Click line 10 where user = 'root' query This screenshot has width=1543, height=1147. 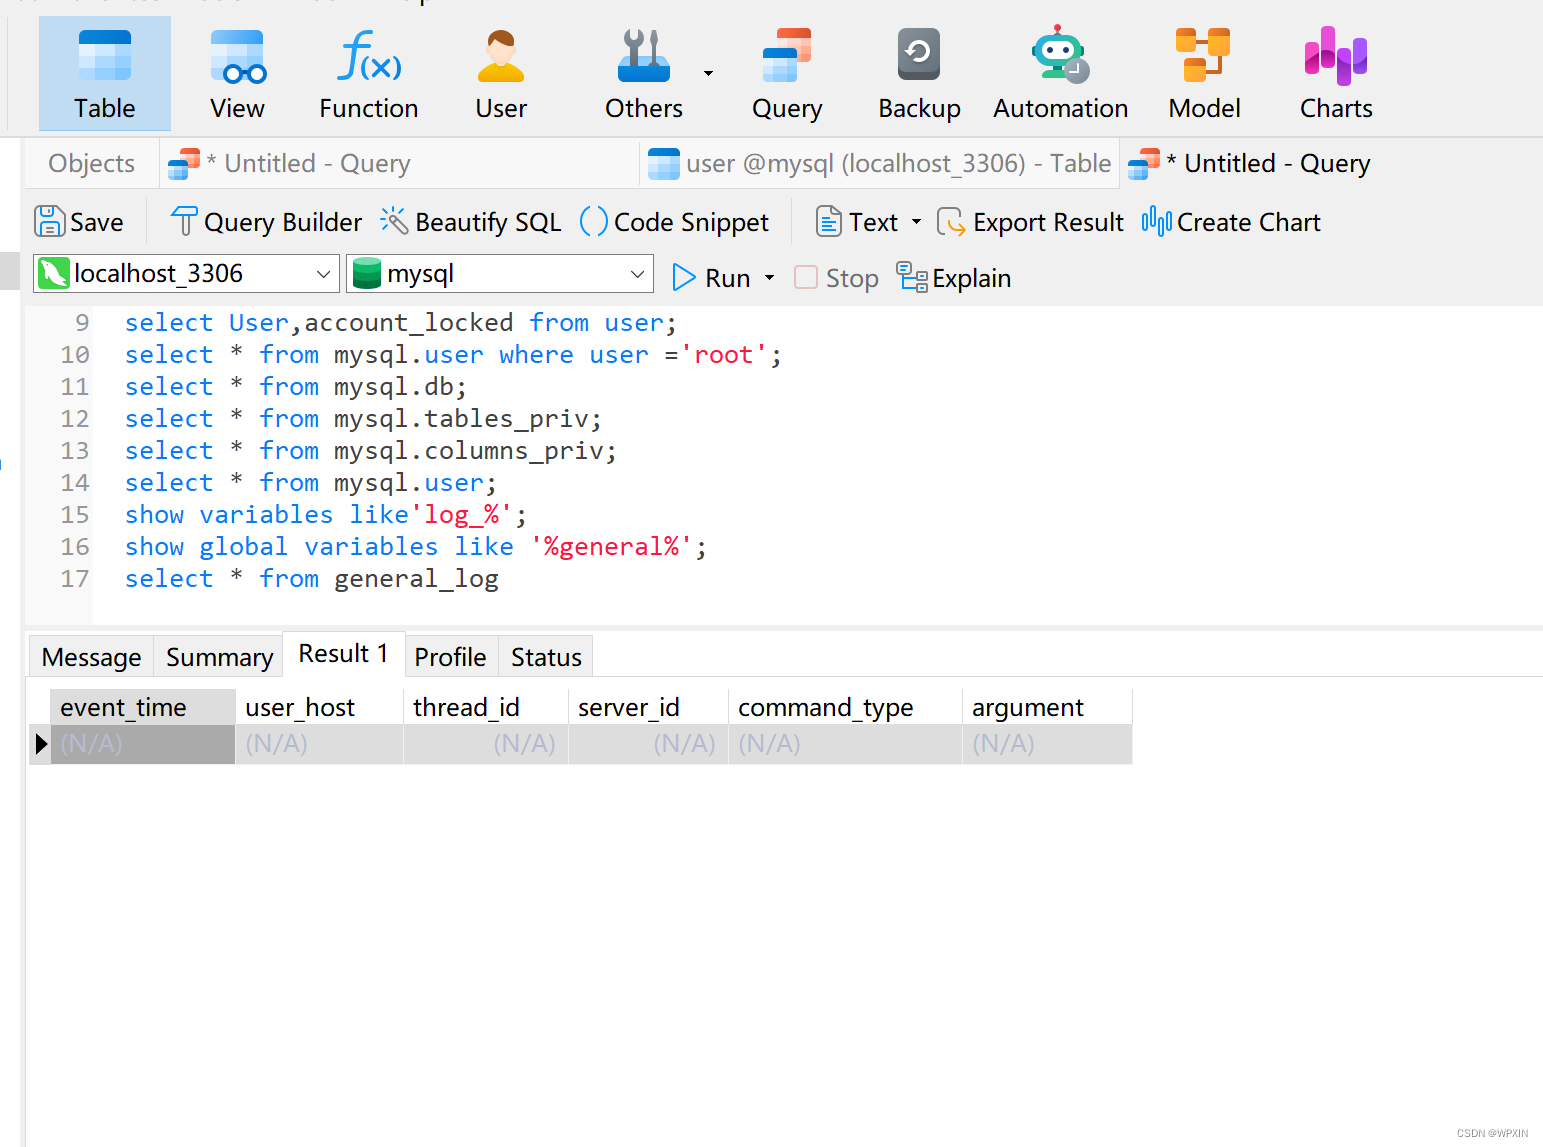(x=453, y=355)
